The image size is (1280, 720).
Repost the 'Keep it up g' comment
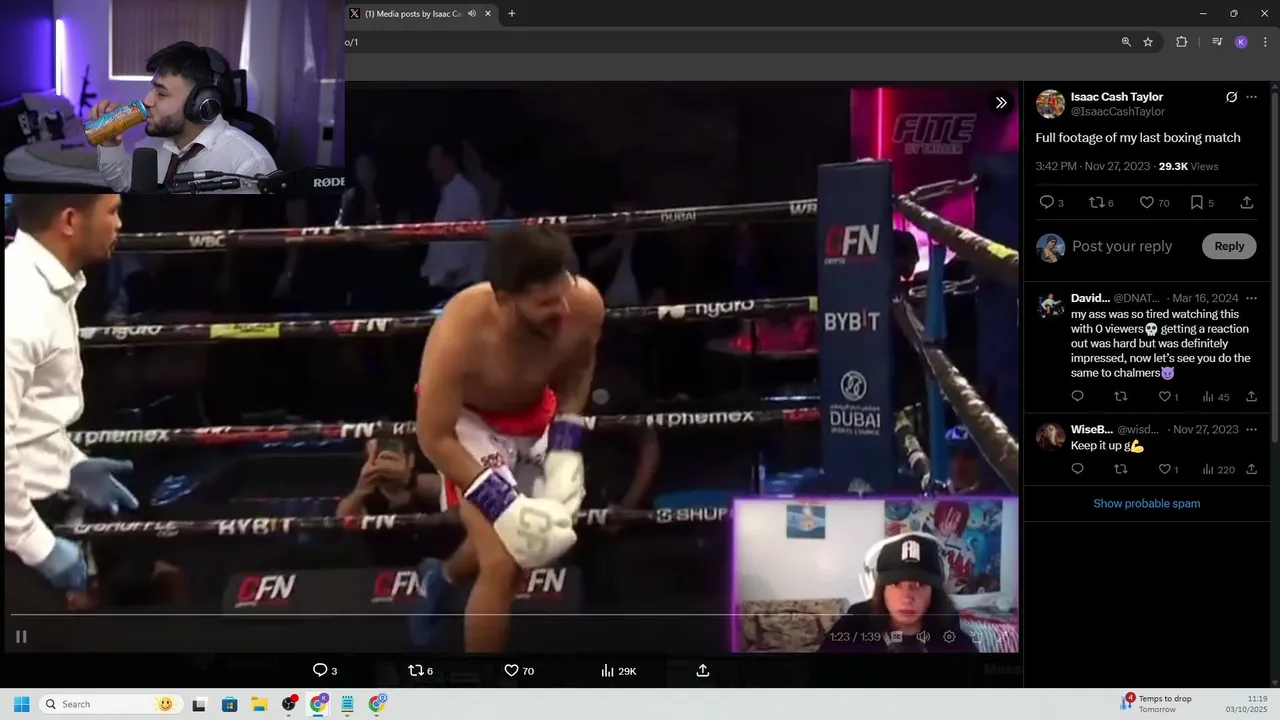(1121, 469)
